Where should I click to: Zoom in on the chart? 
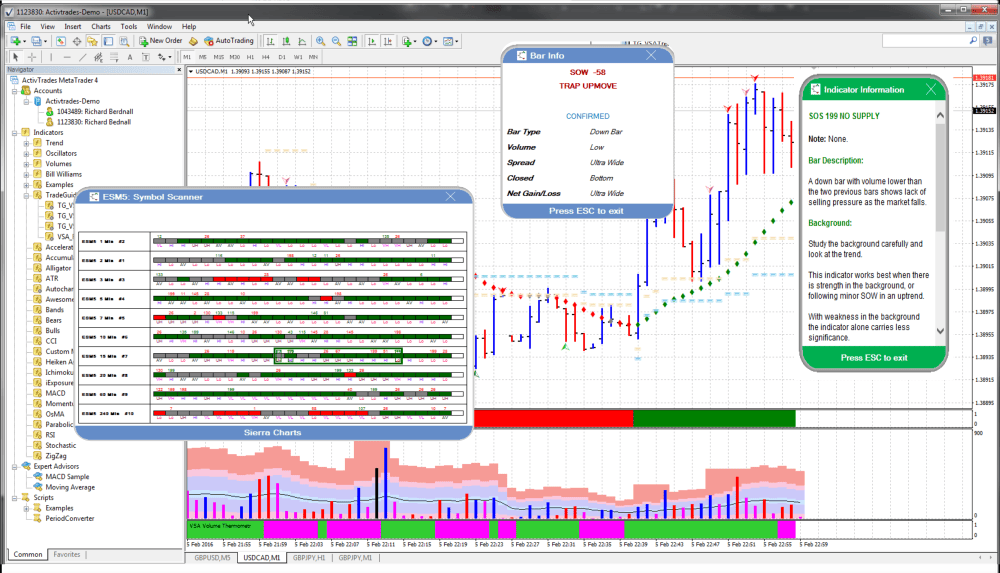[320, 41]
